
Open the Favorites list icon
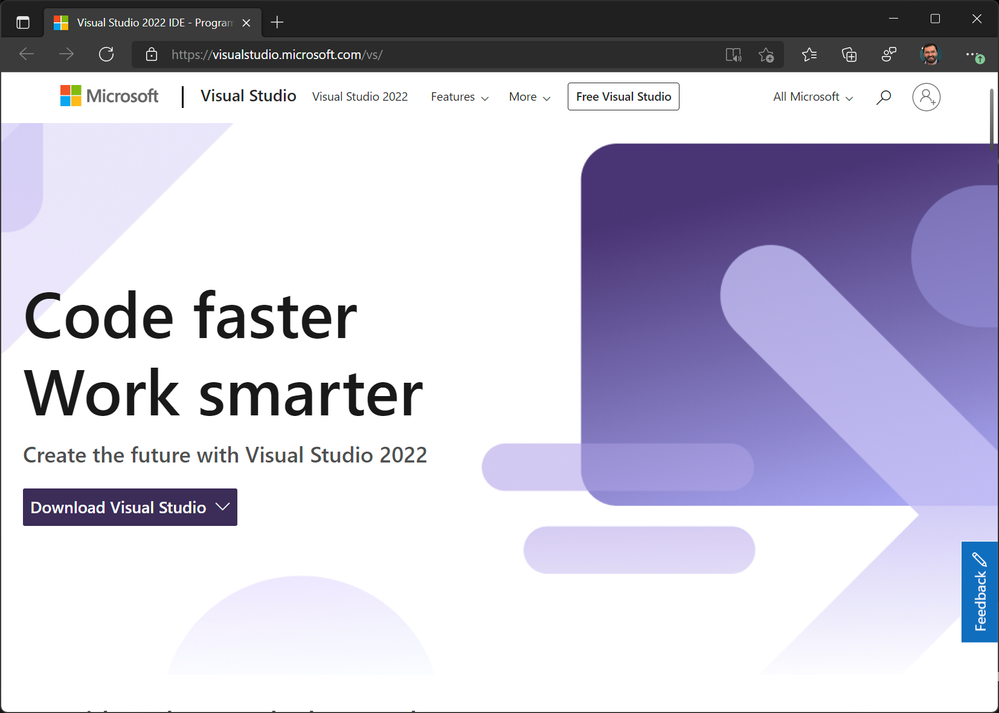coord(809,55)
